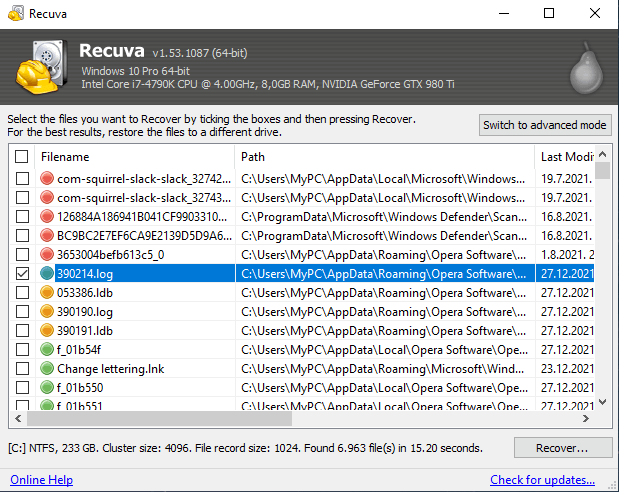Viewport: 619px width, 492px height.
Task: Click date 1.8.2021 in Last Modified column
Action: [567, 255]
